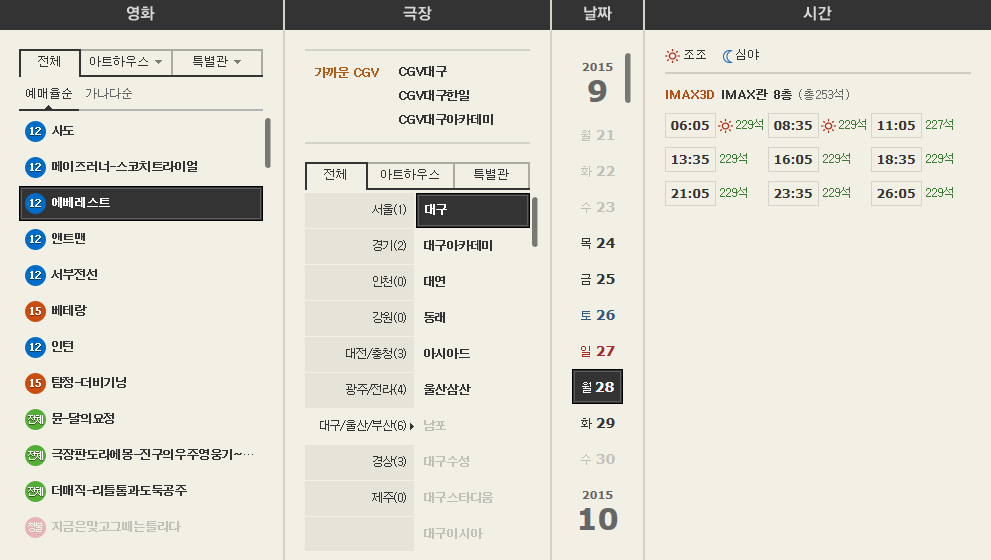
Task: Click the 청불 badge beside 지금은맞고그때는틀리다
Action: click(35, 527)
